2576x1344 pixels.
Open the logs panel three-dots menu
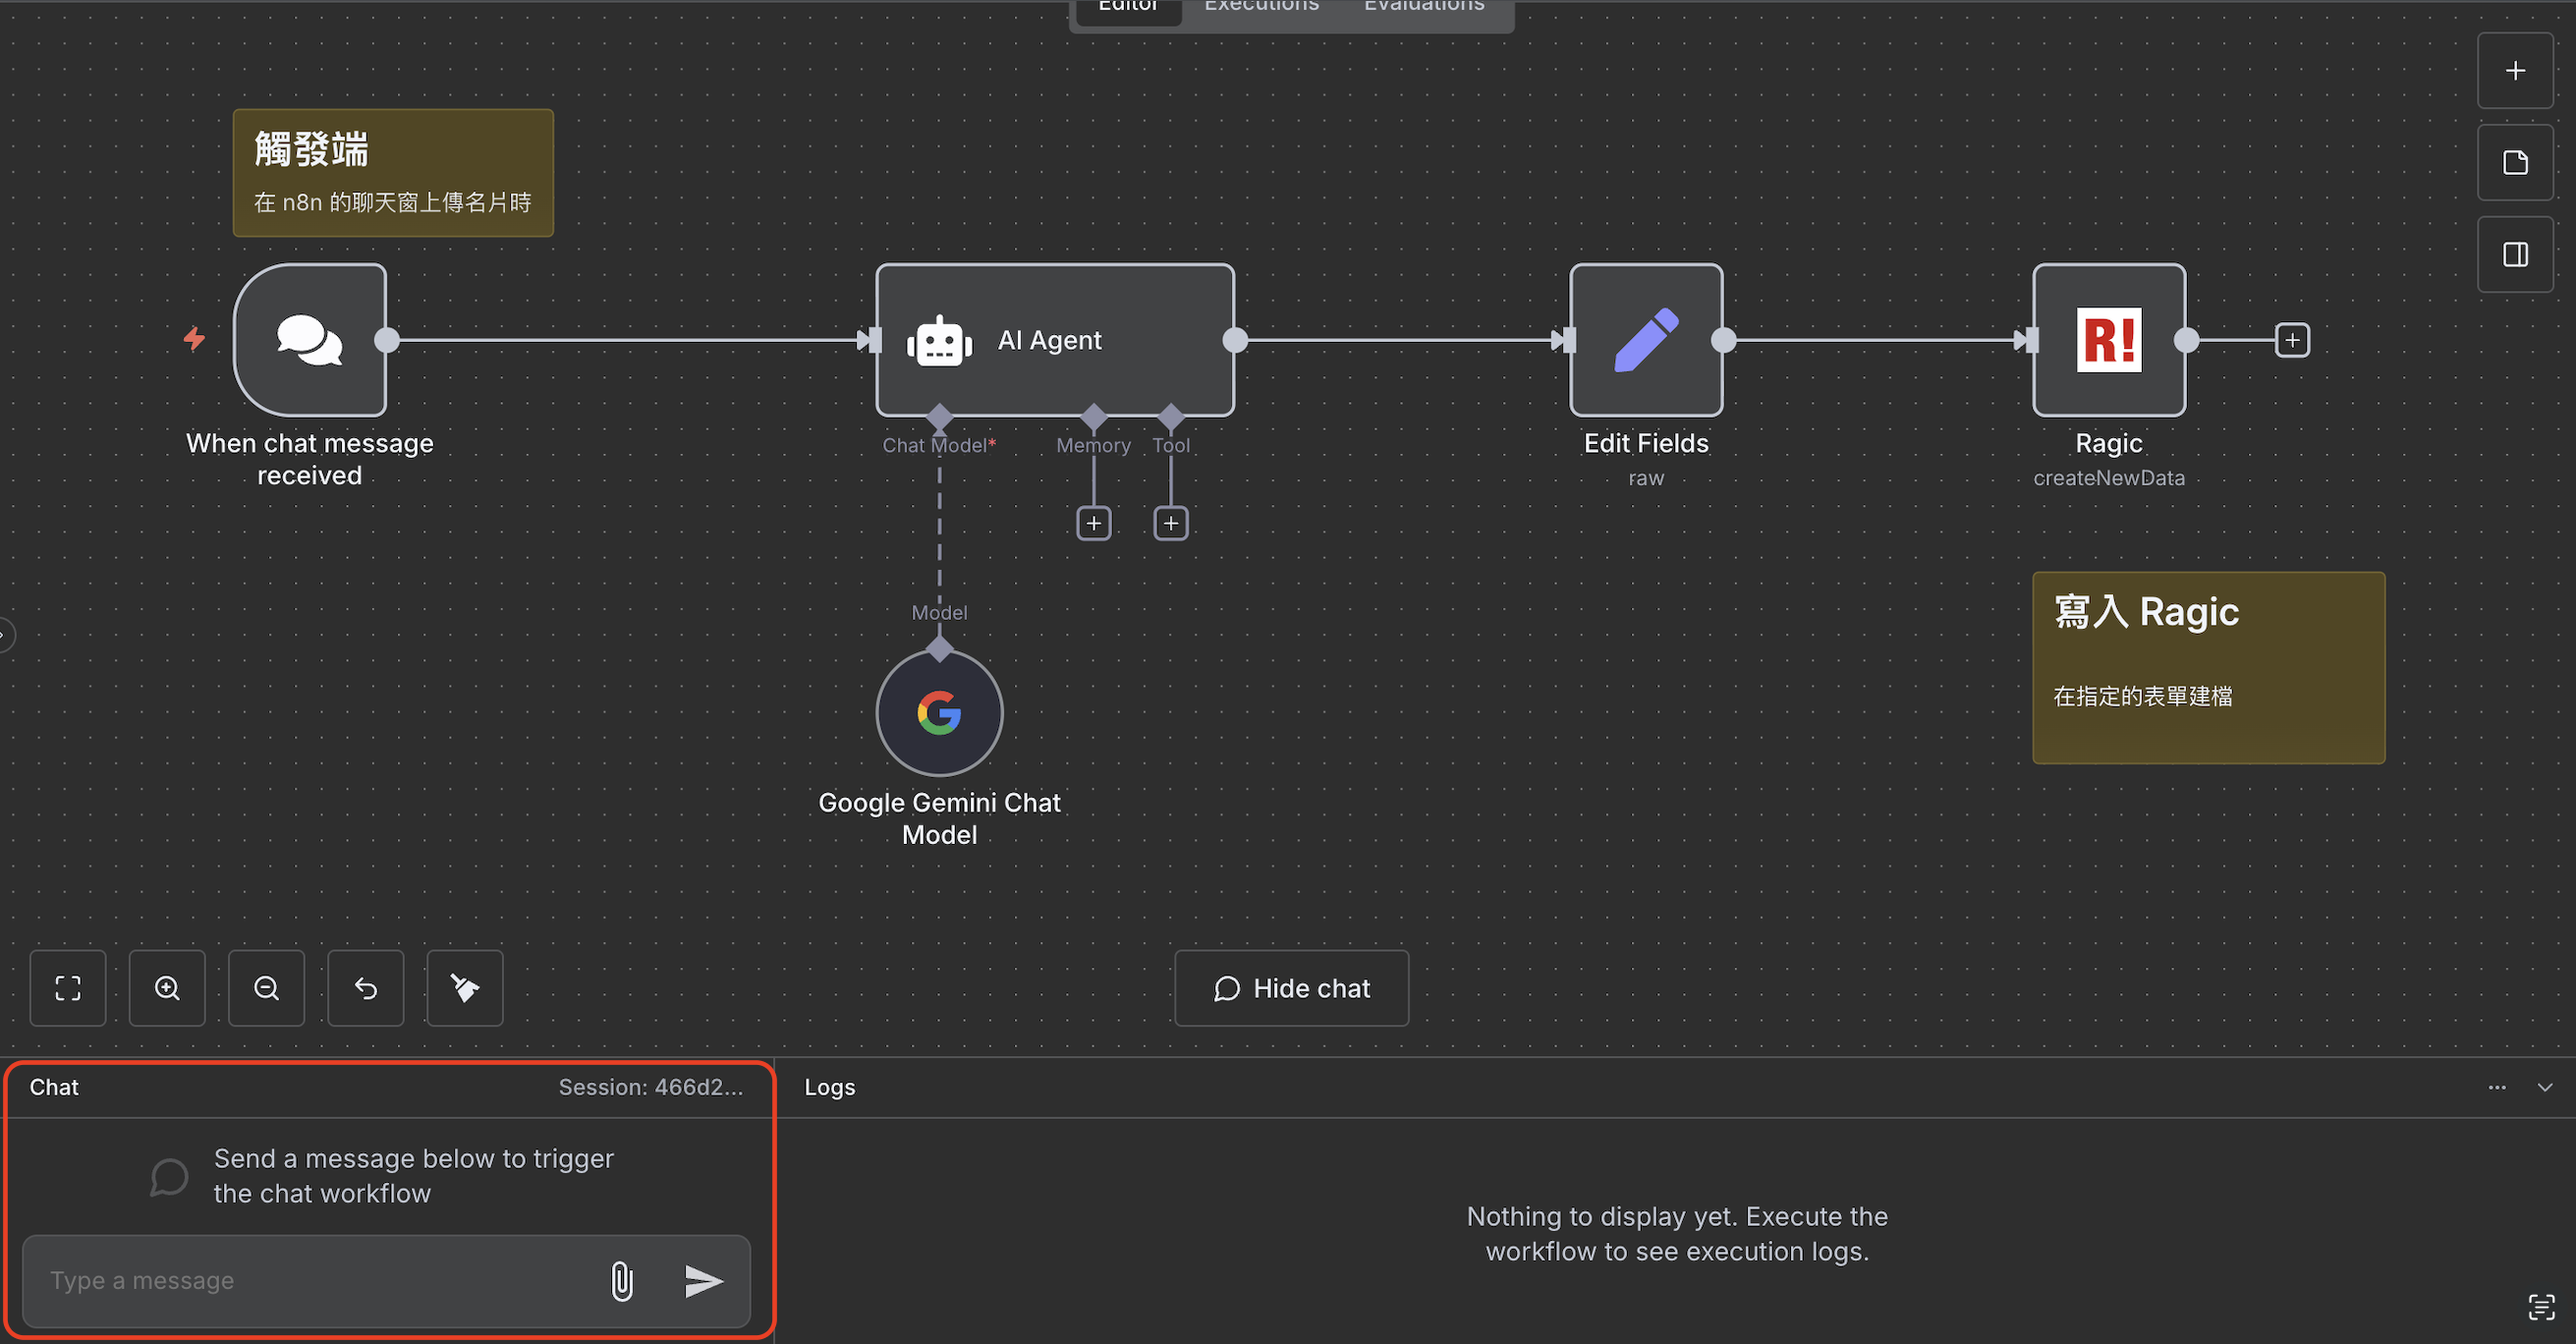tap(2497, 1087)
